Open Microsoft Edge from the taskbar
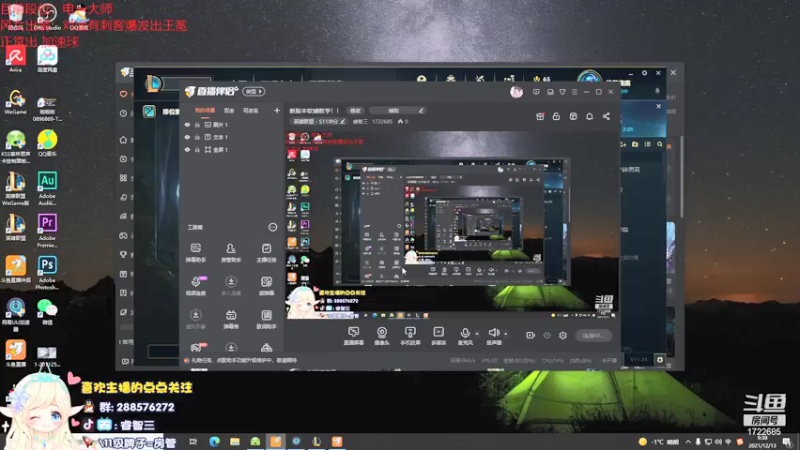 214,441
